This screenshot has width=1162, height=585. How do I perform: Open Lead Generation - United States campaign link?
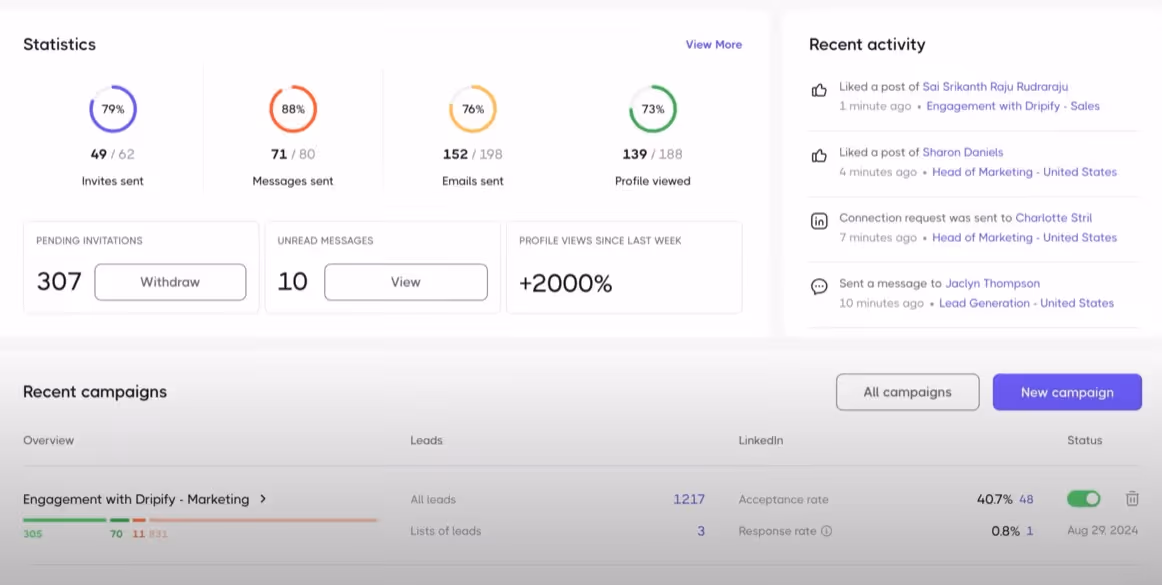click(x=1026, y=303)
